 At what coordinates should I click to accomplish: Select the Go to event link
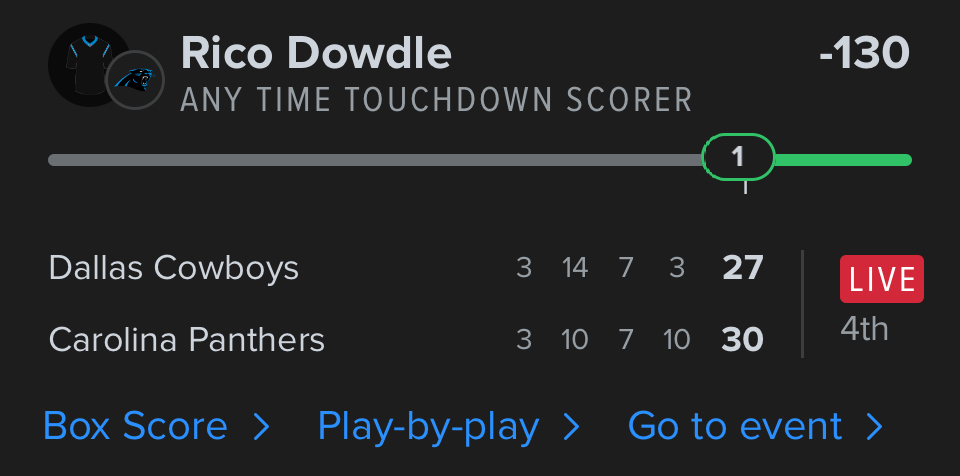(x=735, y=427)
